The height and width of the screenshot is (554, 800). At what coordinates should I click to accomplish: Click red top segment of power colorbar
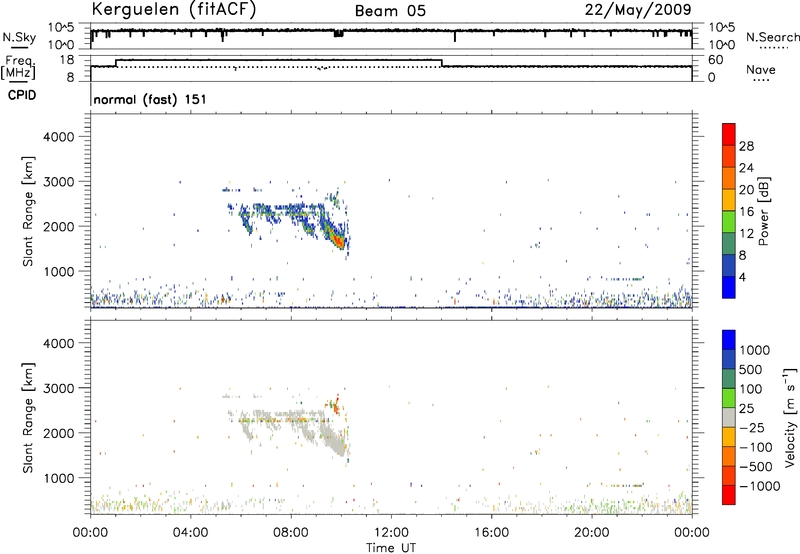729,134
